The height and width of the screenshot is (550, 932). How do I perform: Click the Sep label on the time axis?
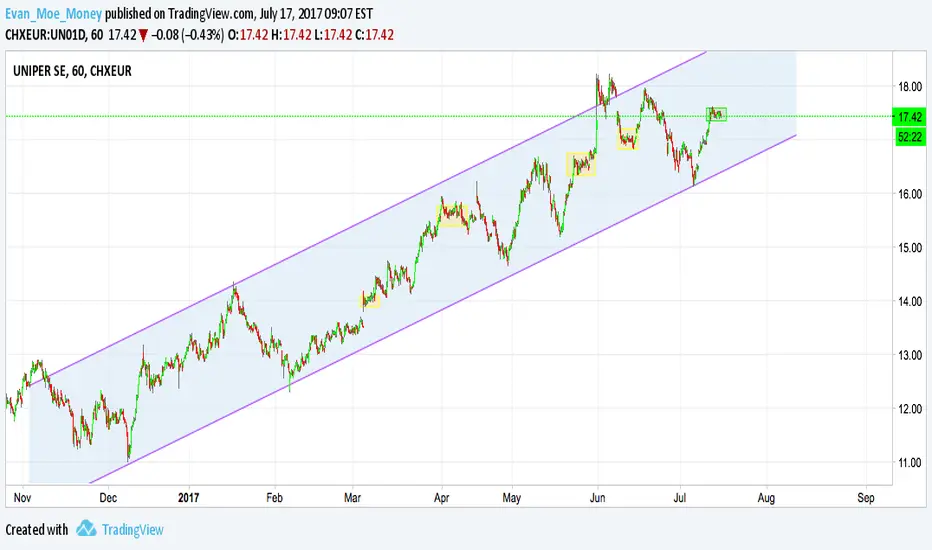click(866, 498)
